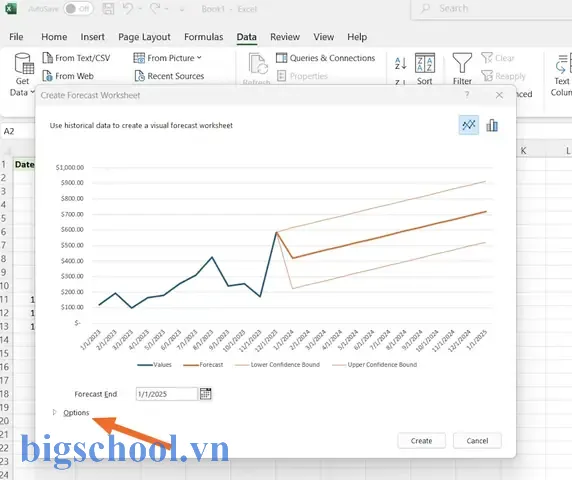Screen dimensions: 572x480
Task: Open the Help tab
Action: click(x=357, y=37)
